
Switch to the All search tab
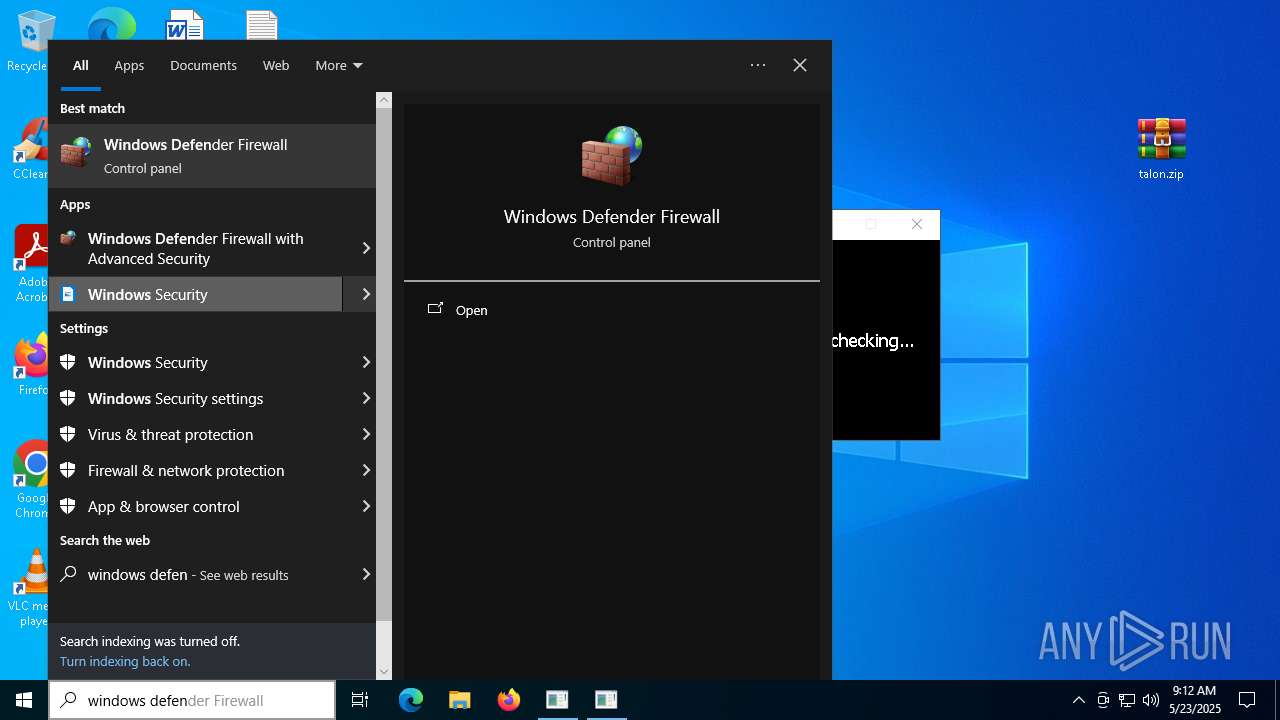80,65
